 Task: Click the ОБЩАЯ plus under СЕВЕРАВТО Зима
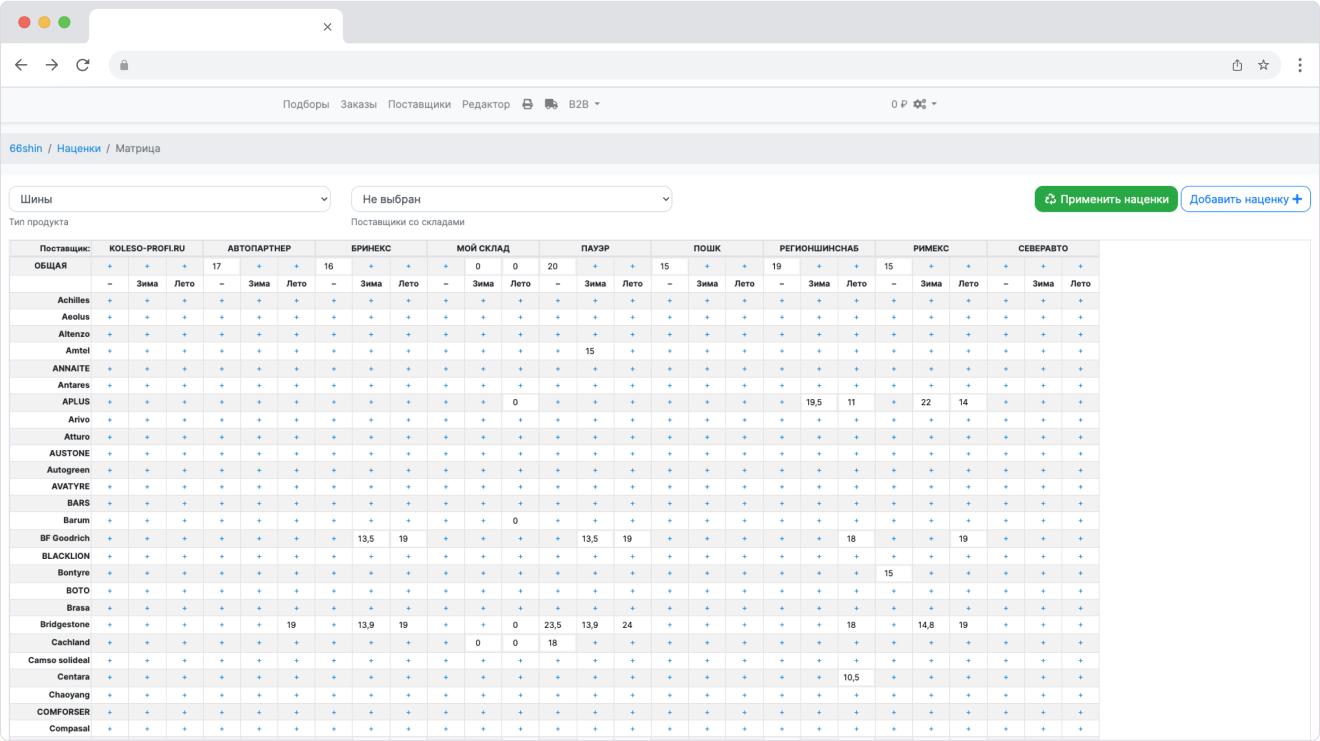click(1043, 267)
